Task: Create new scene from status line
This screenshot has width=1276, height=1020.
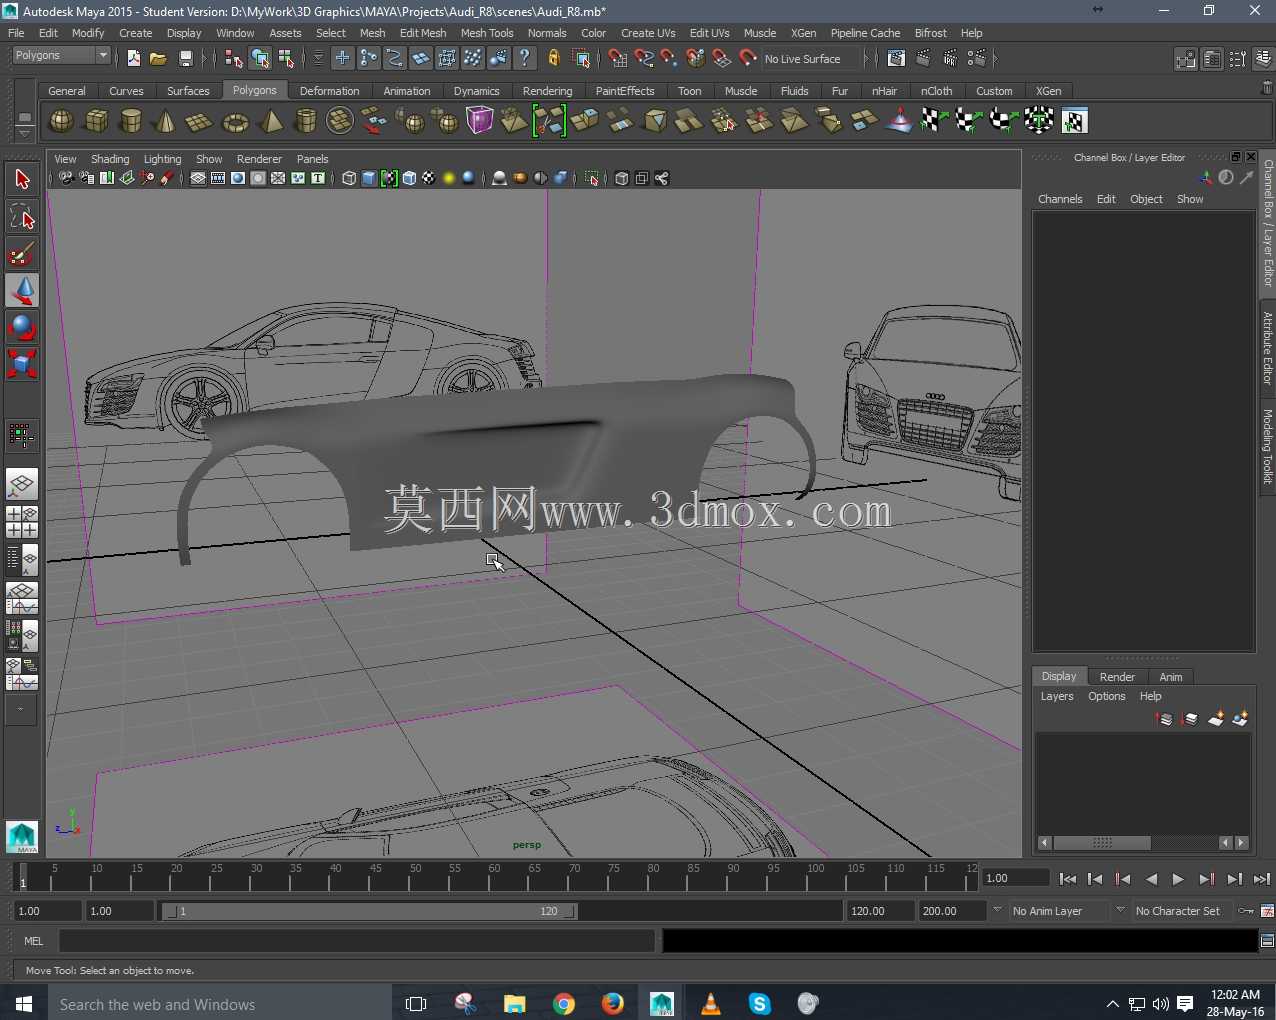Action: (134, 59)
